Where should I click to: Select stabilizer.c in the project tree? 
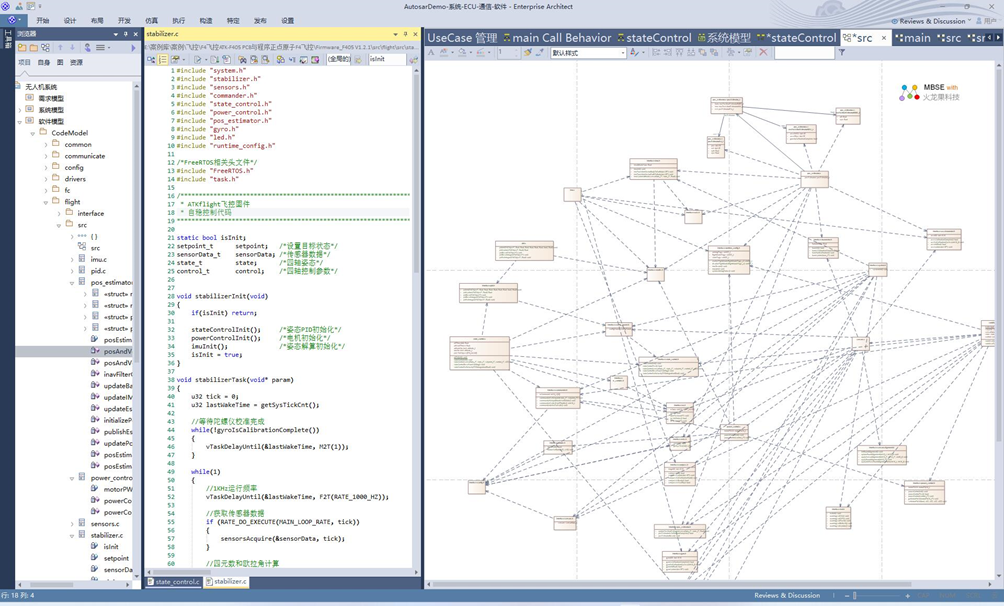click(x=106, y=535)
